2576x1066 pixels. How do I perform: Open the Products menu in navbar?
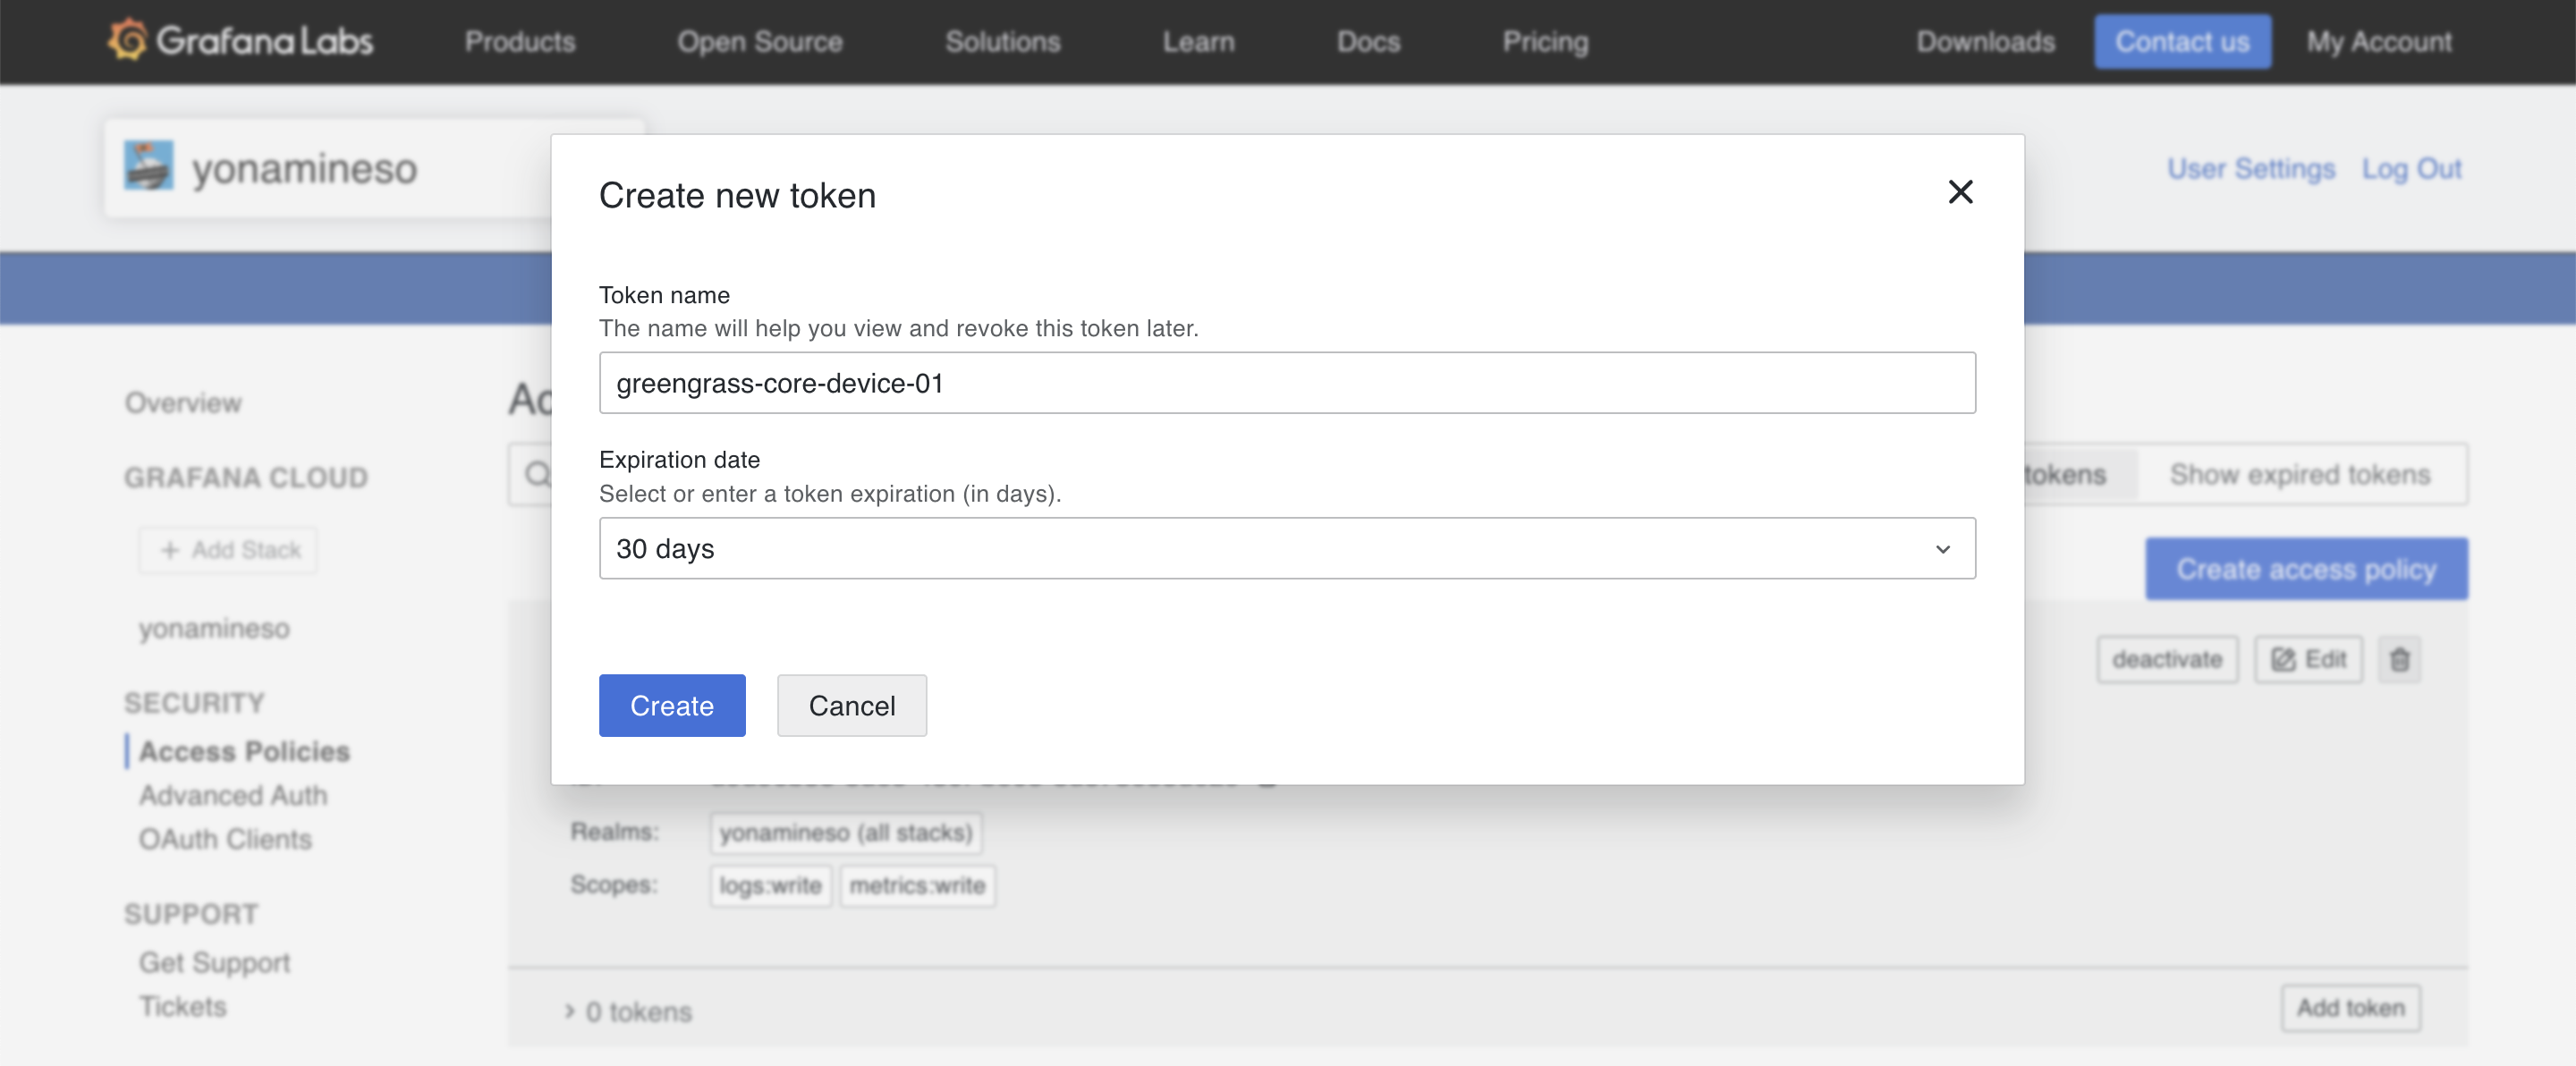click(x=519, y=42)
